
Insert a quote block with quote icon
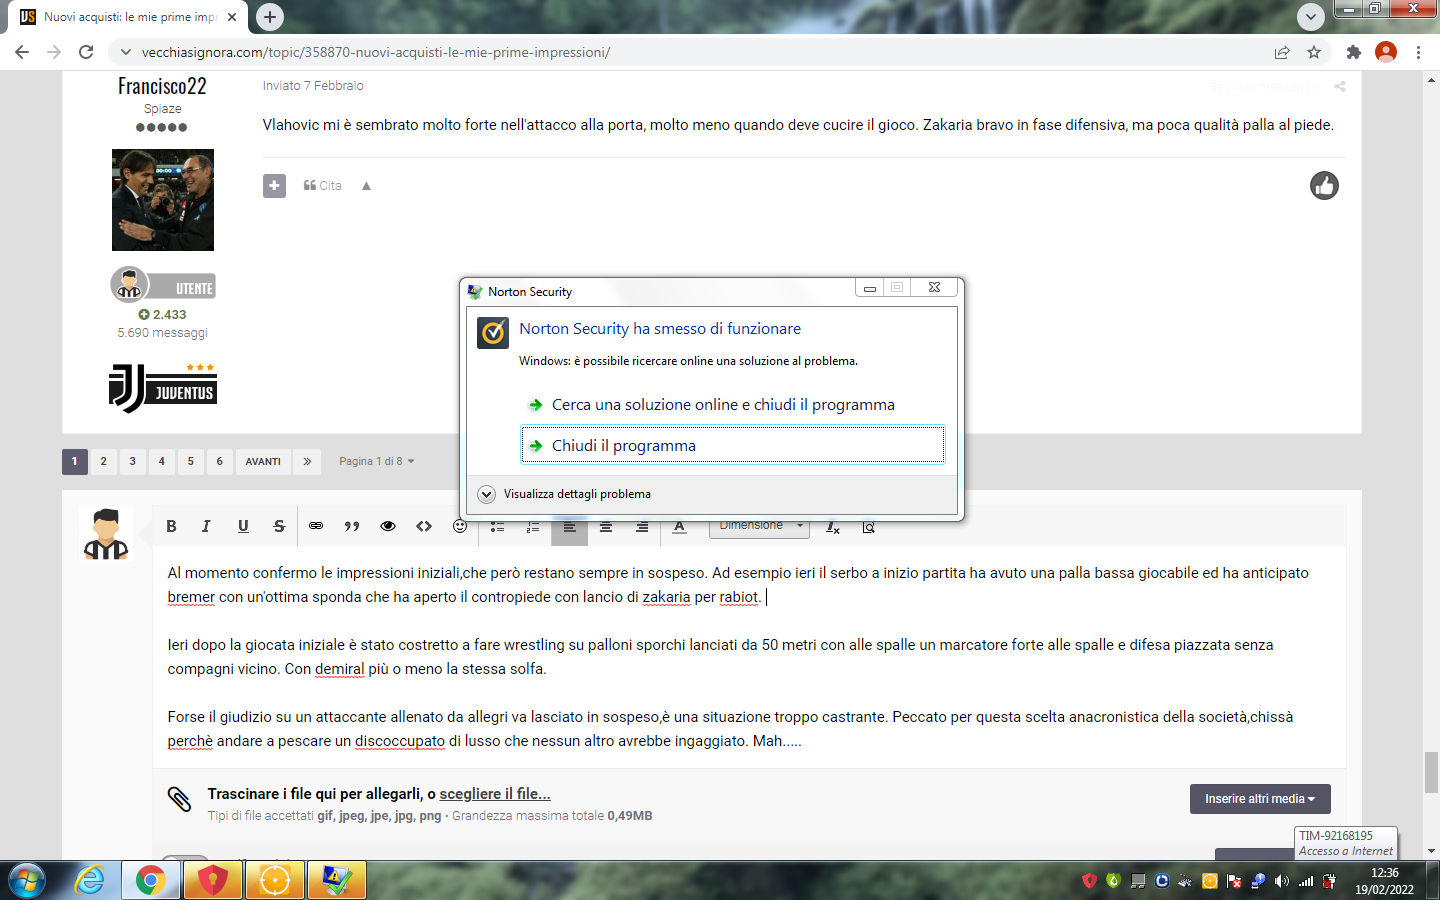tap(352, 526)
